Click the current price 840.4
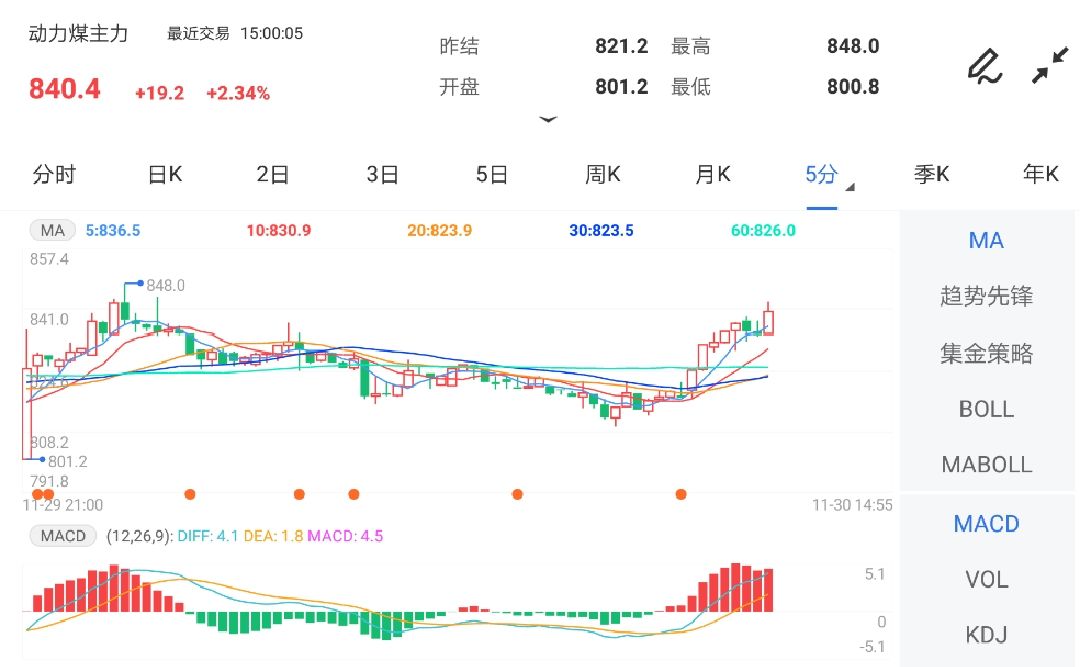This screenshot has height=667, width=1080. (65, 89)
